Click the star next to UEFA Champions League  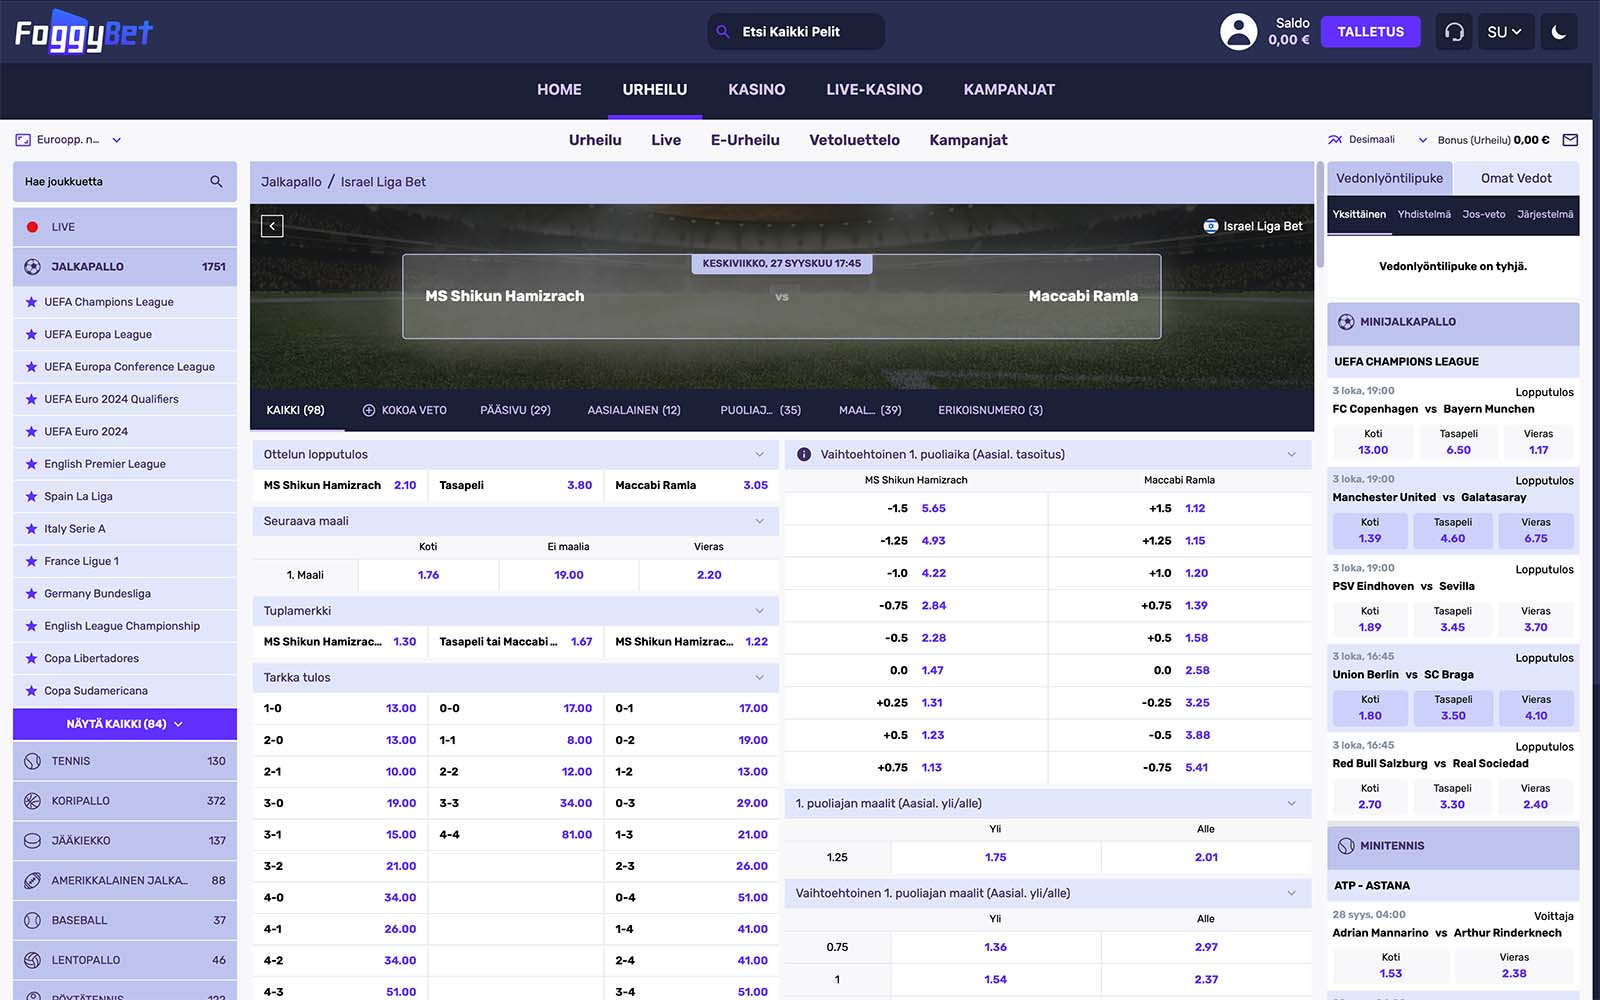click(31, 302)
